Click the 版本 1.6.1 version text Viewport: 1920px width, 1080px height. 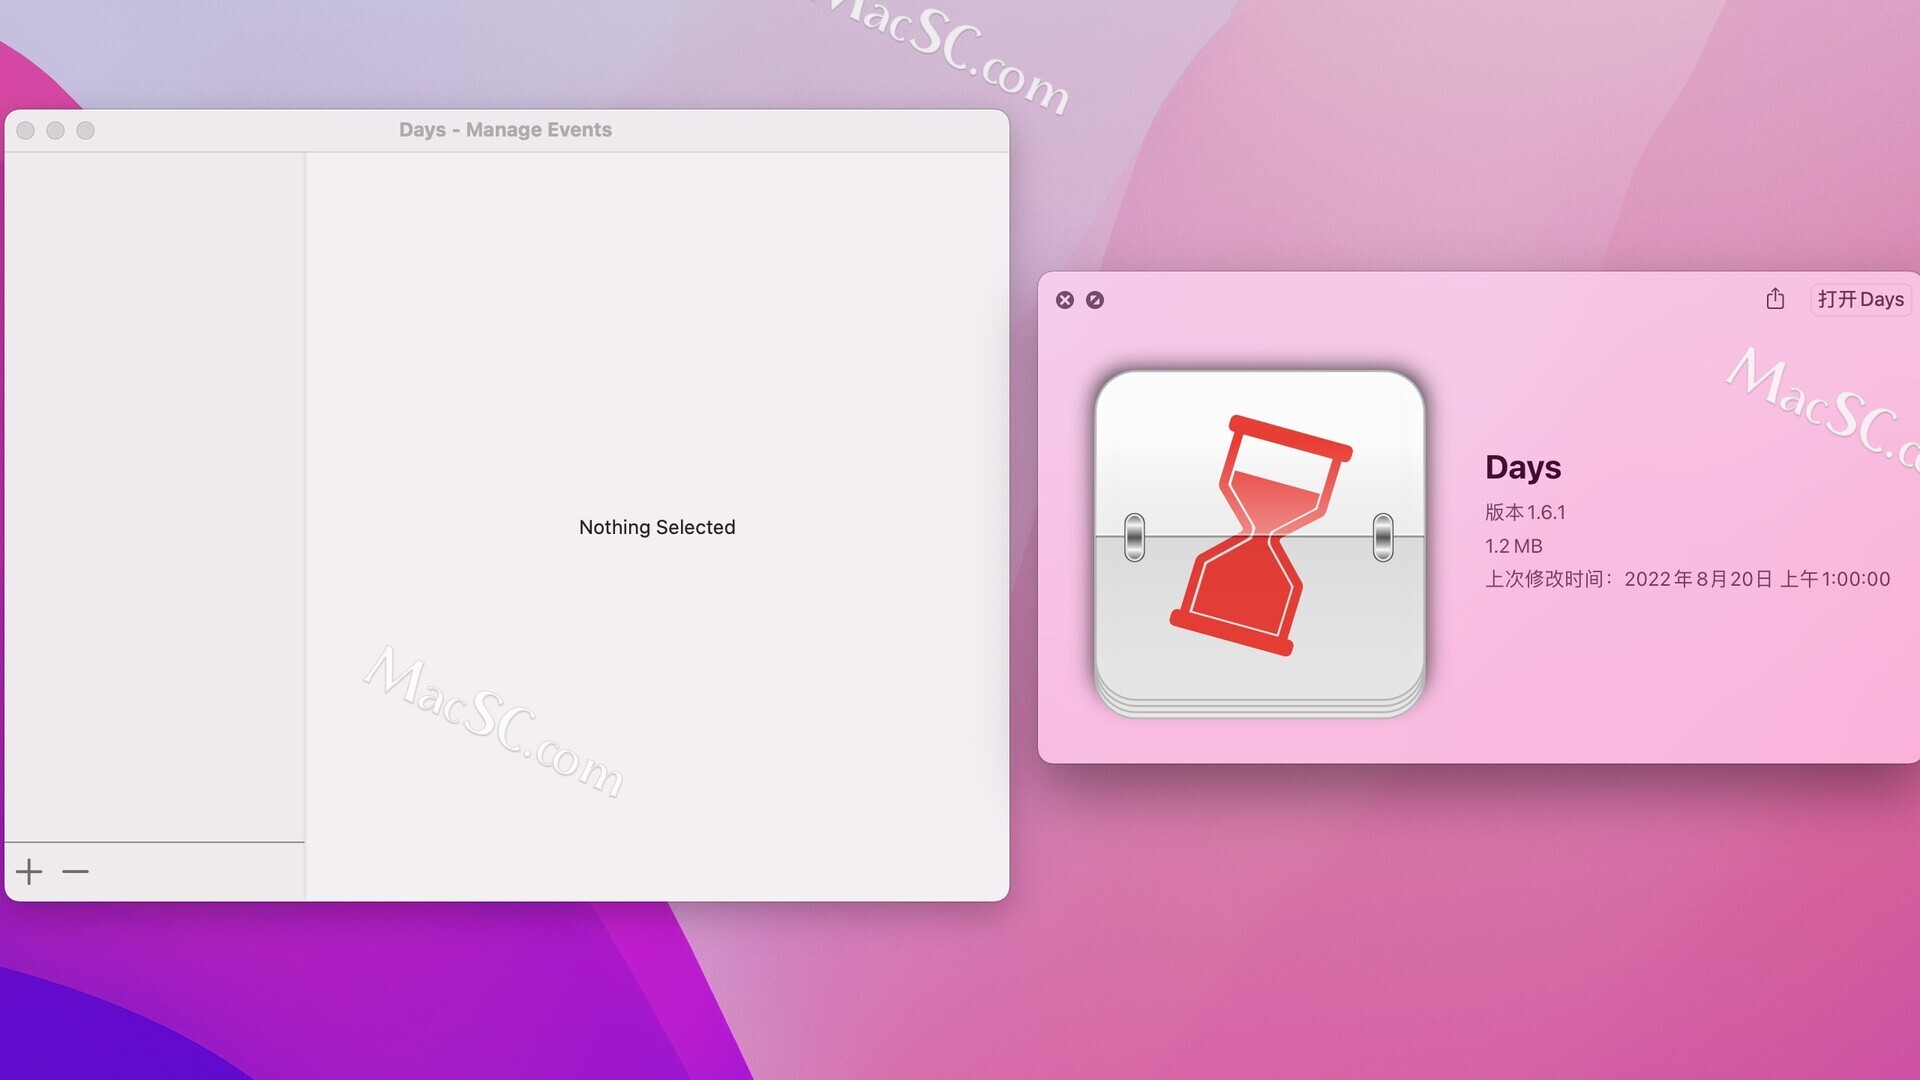click(x=1525, y=512)
